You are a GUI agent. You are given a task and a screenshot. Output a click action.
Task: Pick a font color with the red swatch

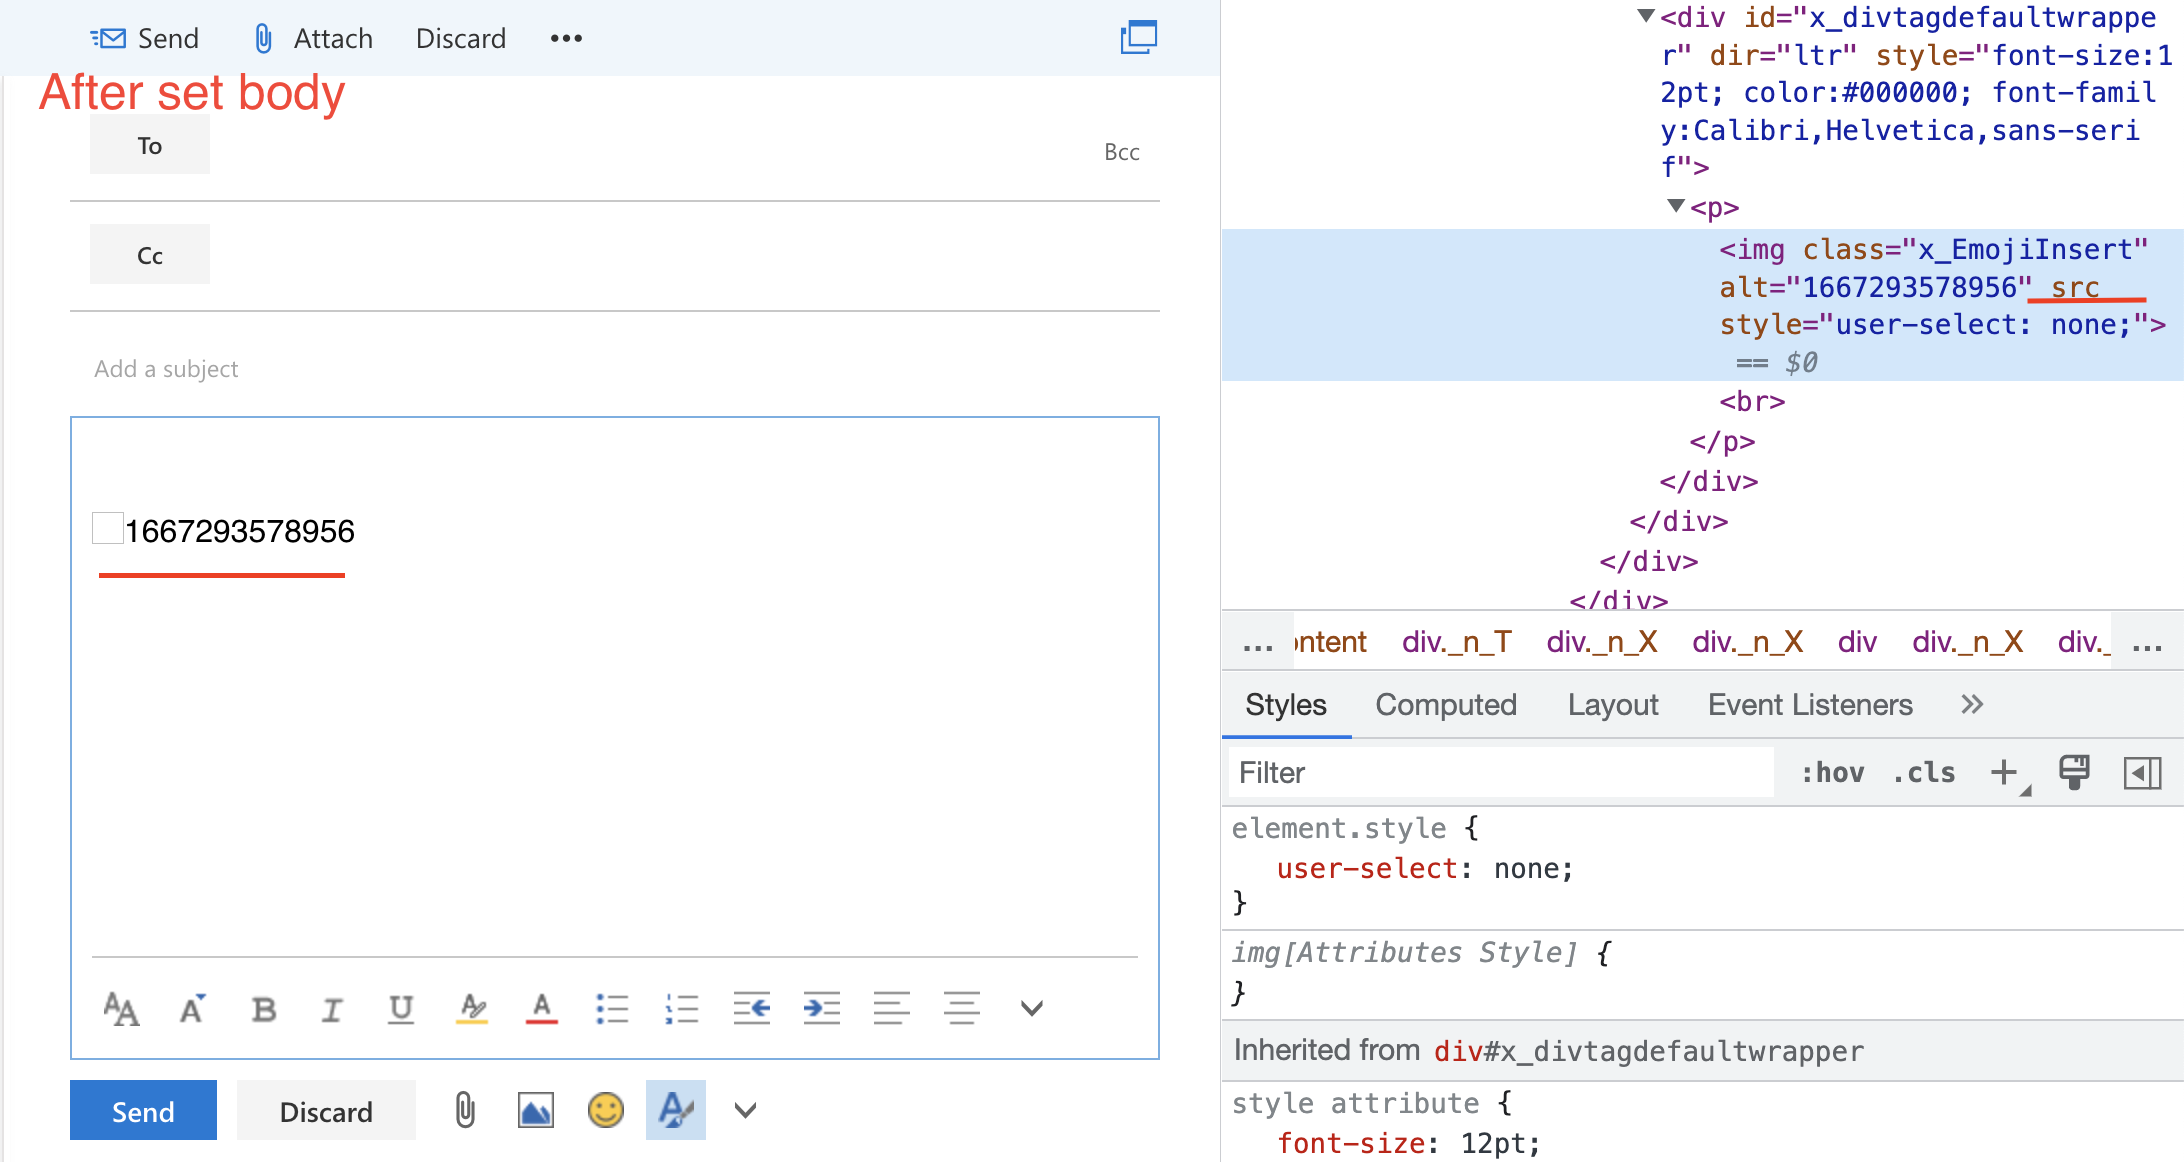541,1008
